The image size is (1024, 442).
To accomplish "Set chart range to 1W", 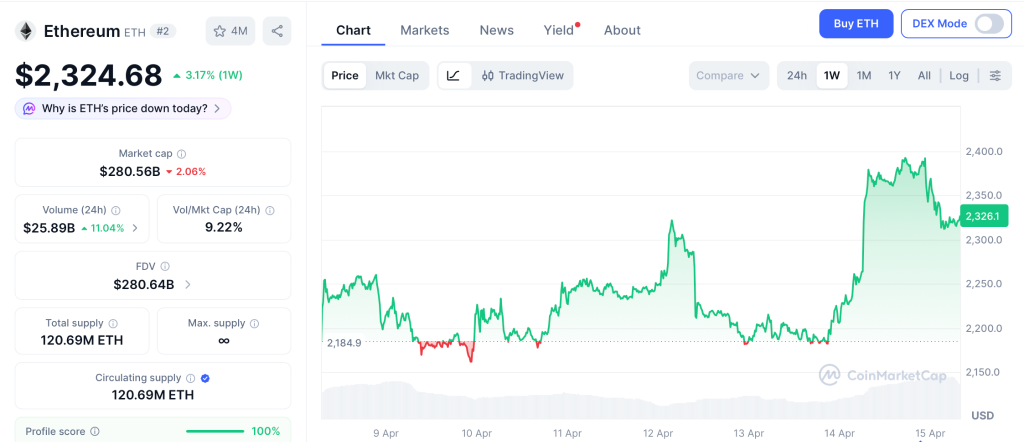I will [832, 76].
